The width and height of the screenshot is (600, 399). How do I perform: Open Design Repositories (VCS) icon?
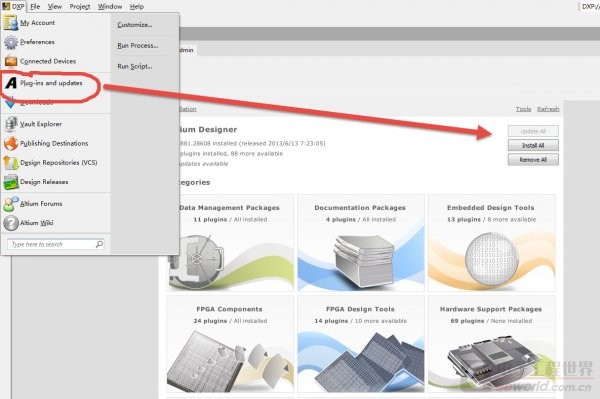11,163
